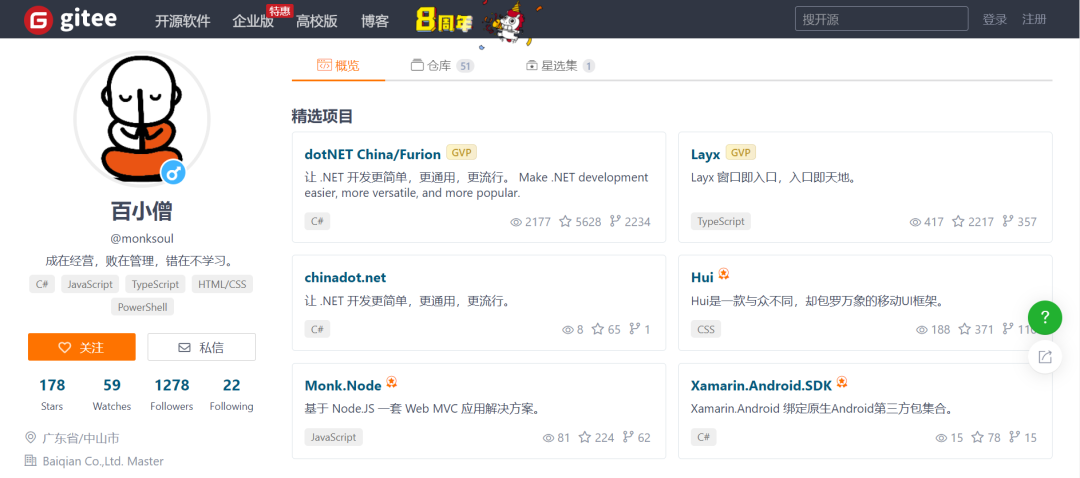This screenshot has width=1080, height=478.
Task: Click the 22 Following counter
Action: coord(231,395)
